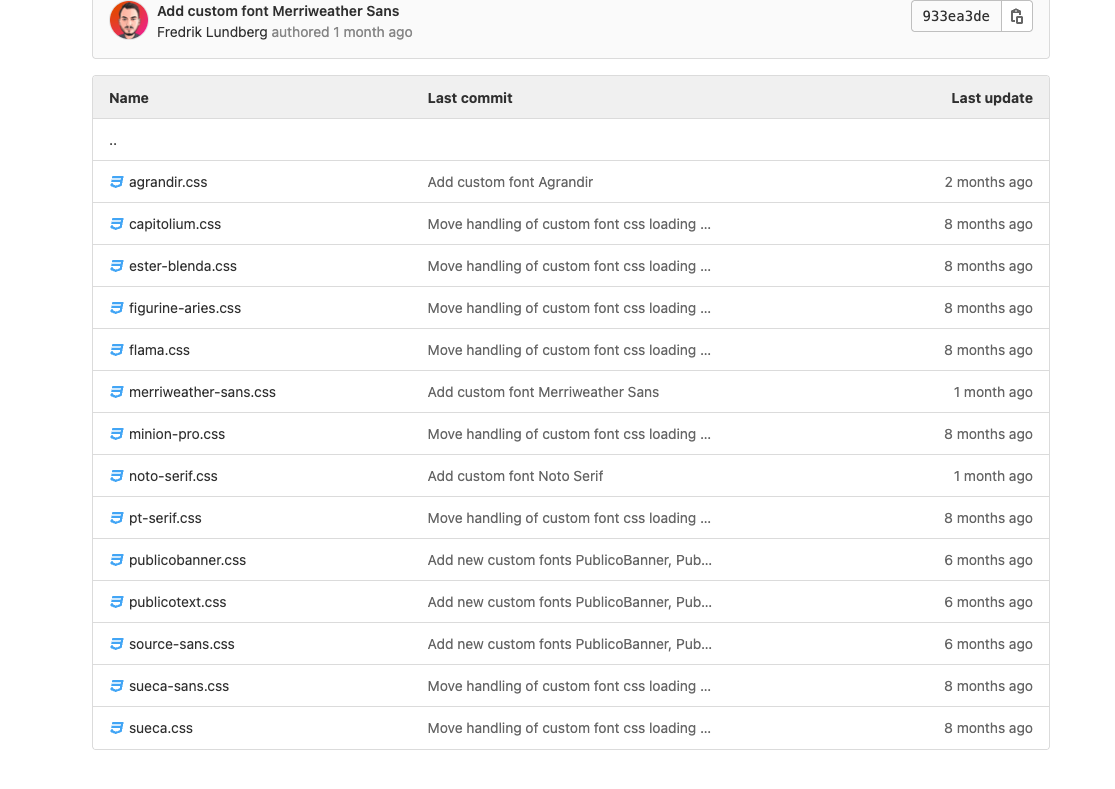Click CSS file icon beside publicobanner.css
Viewport: 1115px width, 789px height.
tap(117, 559)
